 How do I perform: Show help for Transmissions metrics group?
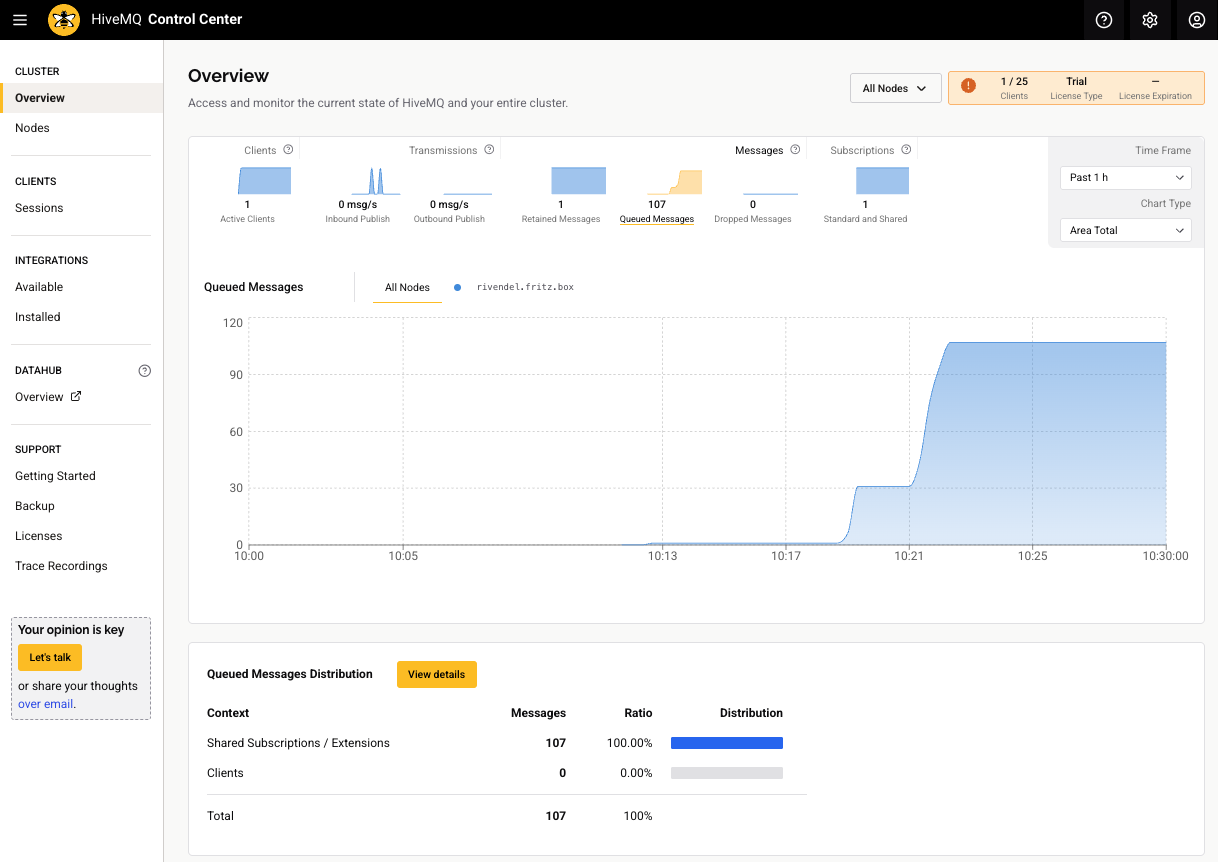tap(489, 150)
